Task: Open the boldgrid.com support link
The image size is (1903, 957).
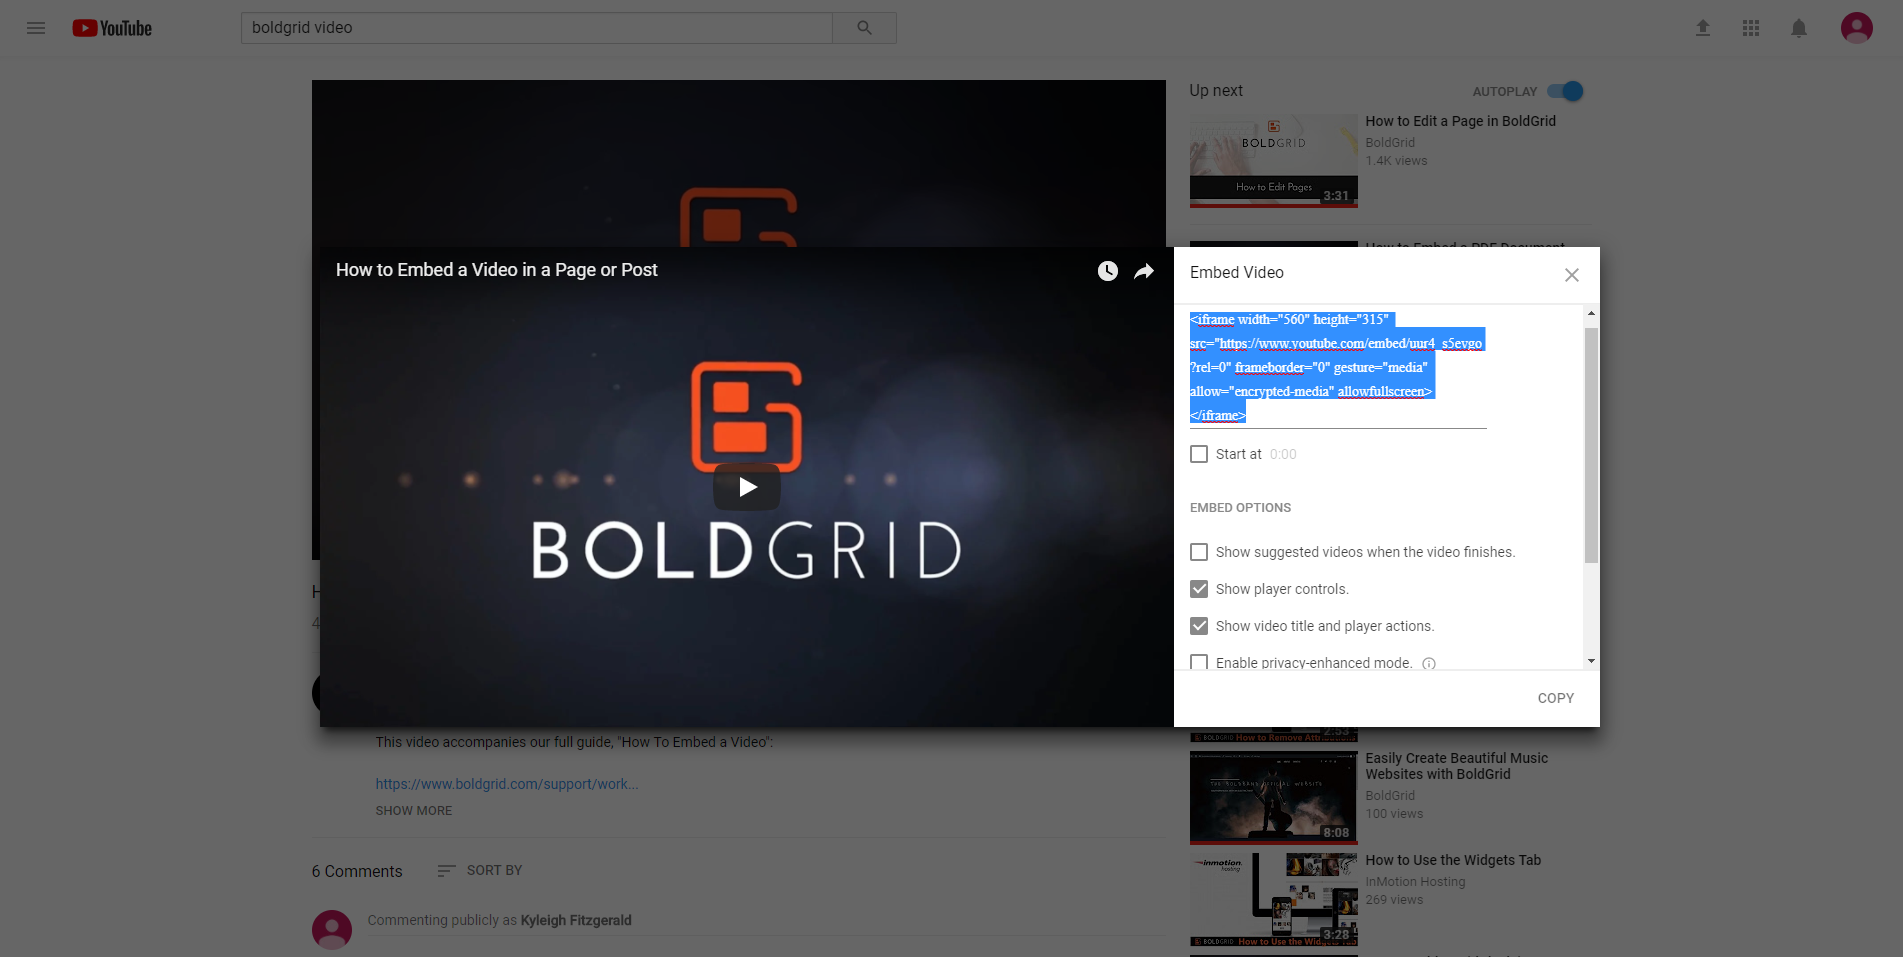Action: tap(507, 784)
